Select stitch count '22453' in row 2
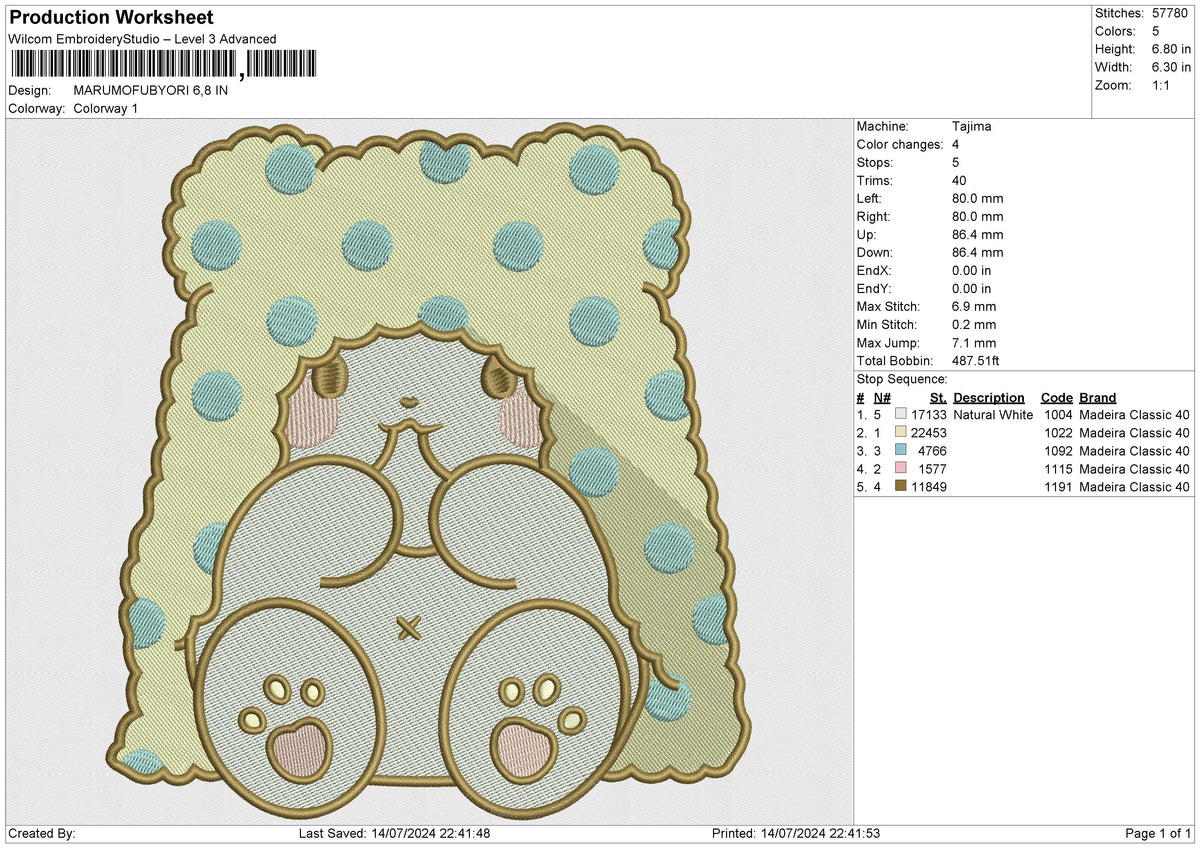Image resolution: width=1200 pixels, height=848 pixels. coord(929,433)
